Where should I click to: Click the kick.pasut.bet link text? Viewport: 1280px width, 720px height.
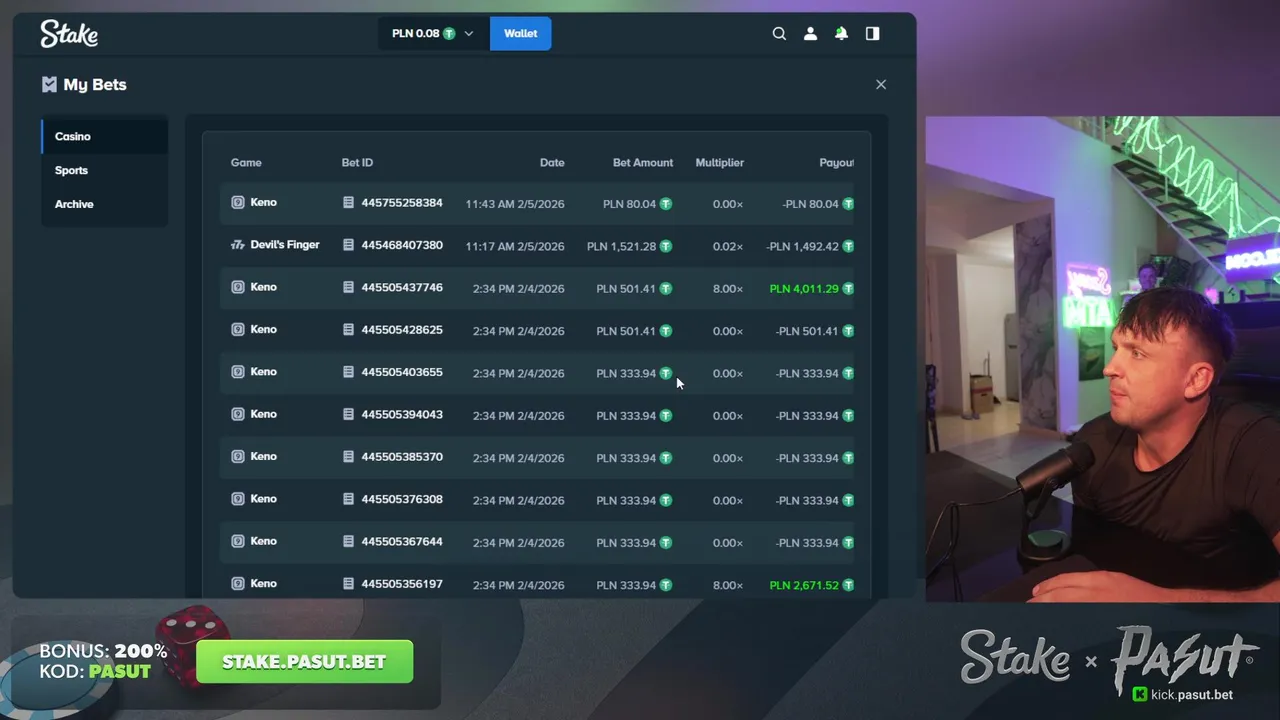[1192, 694]
